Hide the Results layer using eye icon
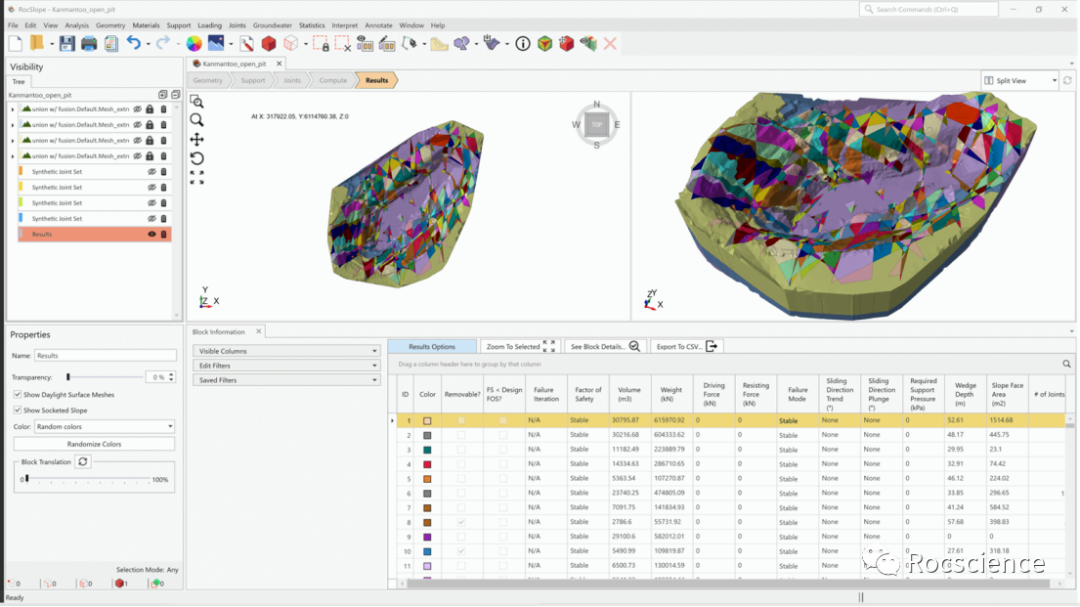This screenshot has height=607, width=1080. point(152,234)
